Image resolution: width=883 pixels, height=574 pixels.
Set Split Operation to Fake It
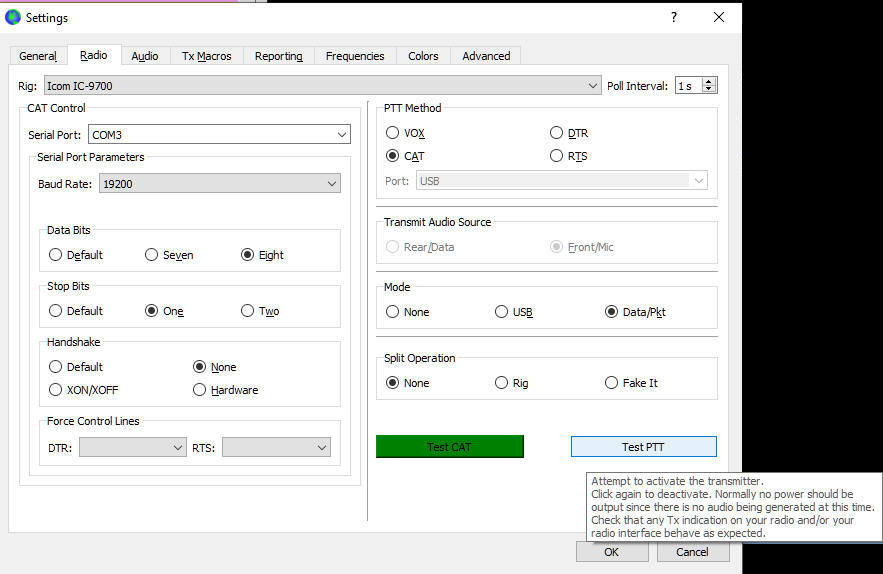[x=612, y=383]
